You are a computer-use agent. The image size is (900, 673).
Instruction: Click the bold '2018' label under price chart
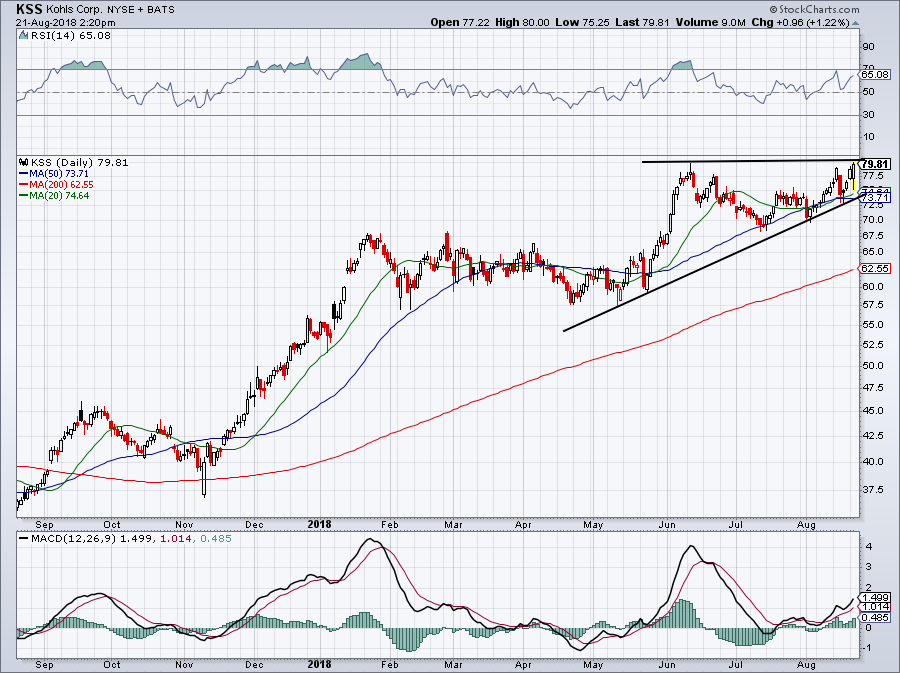320,524
